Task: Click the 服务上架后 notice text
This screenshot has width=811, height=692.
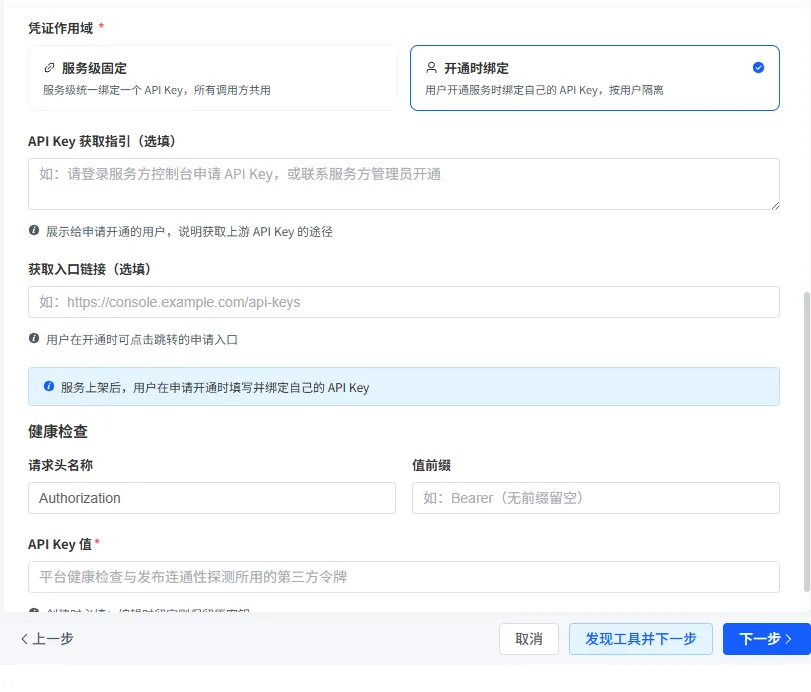Action: click(x=215, y=387)
